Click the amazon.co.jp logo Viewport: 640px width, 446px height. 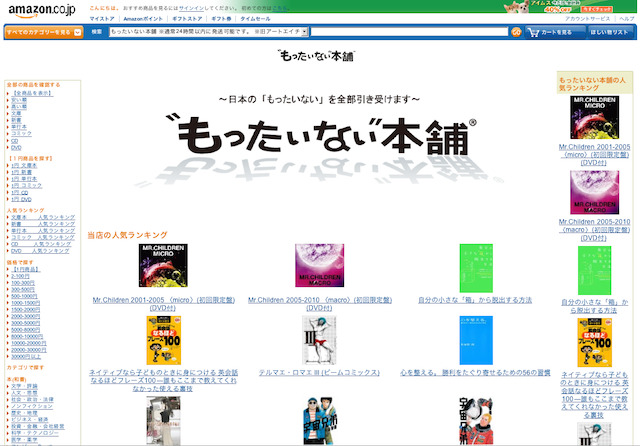42,10
